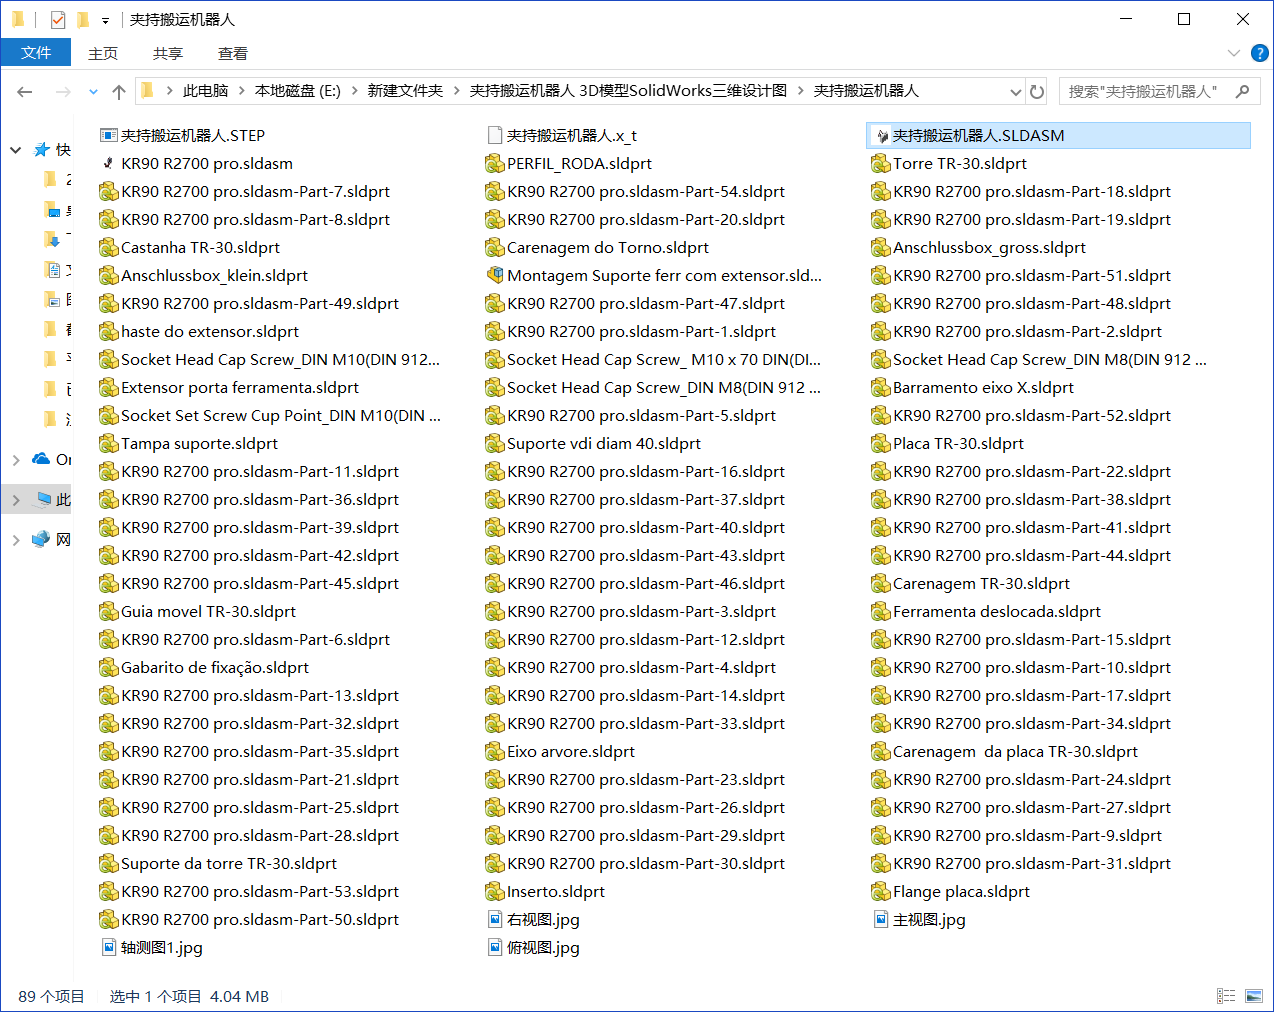
Task: Select Suporte da torre TR-30.sldprt file name
Action: tap(229, 864)
